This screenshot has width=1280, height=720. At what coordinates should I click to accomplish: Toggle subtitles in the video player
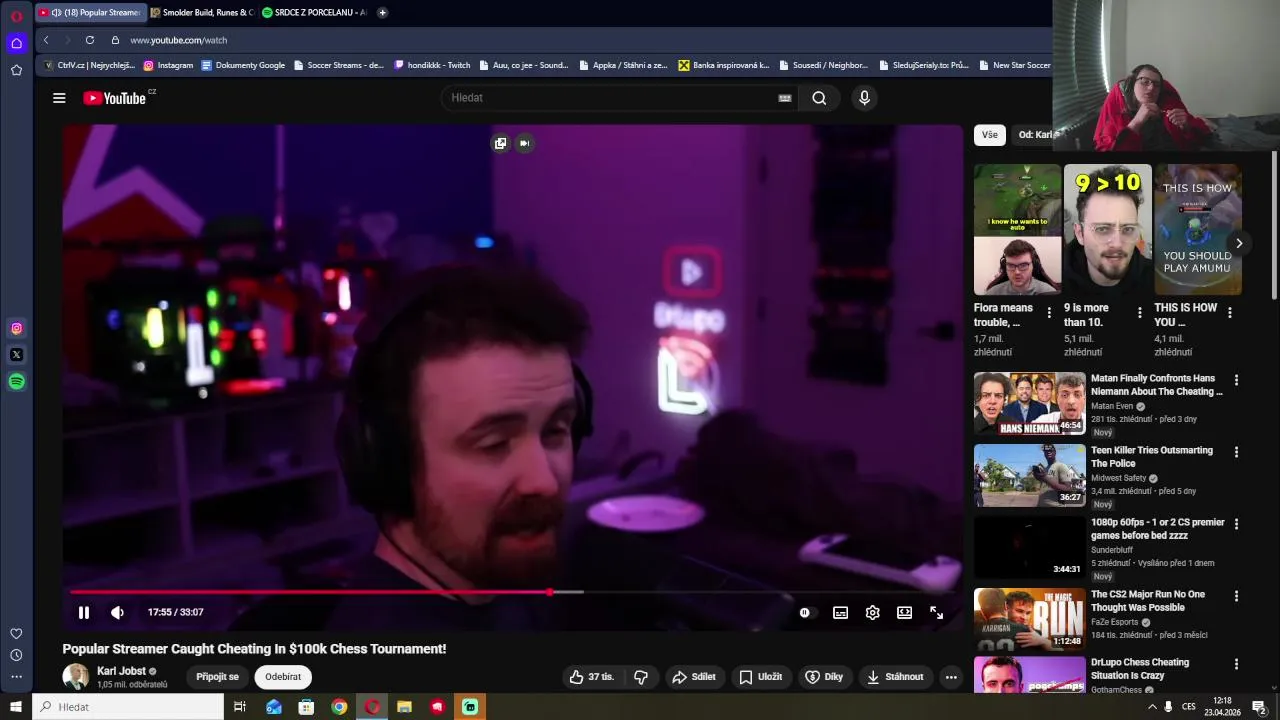(x=840, y=612)
